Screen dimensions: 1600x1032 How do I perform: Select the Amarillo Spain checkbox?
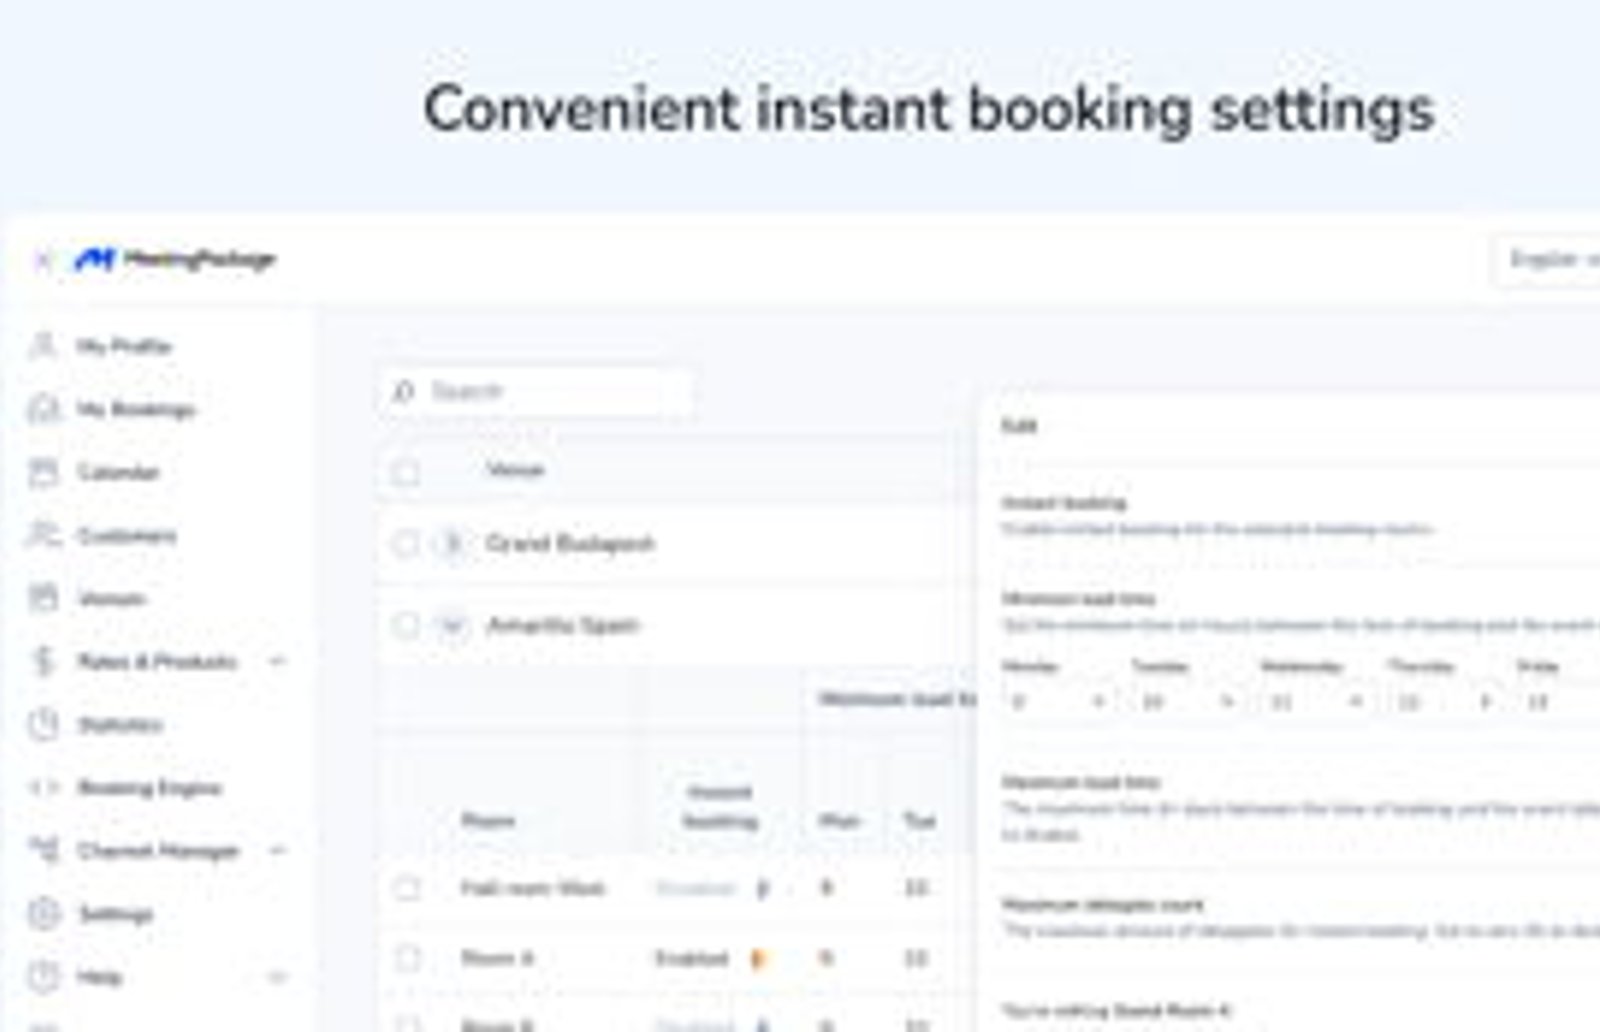point(406,626)
